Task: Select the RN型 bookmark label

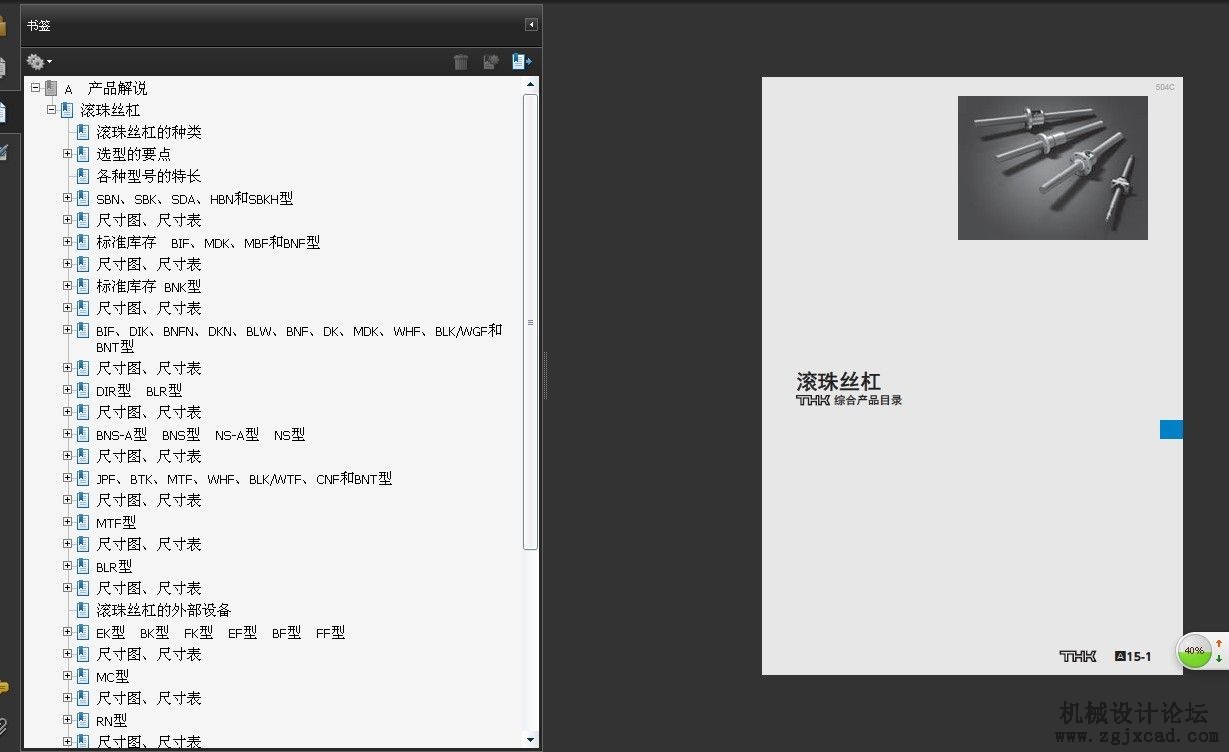Action: [x=112, y=720]
